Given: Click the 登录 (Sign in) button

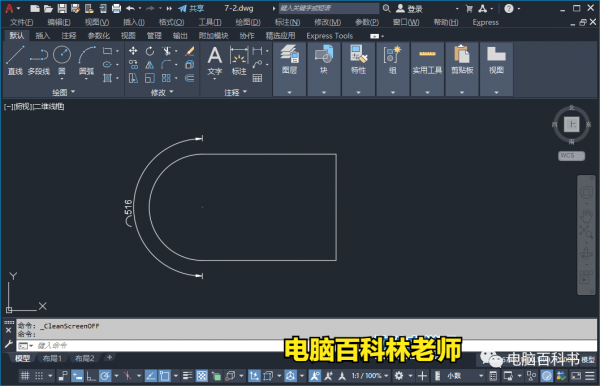Looking at the screenshot, I should (409, 8).
